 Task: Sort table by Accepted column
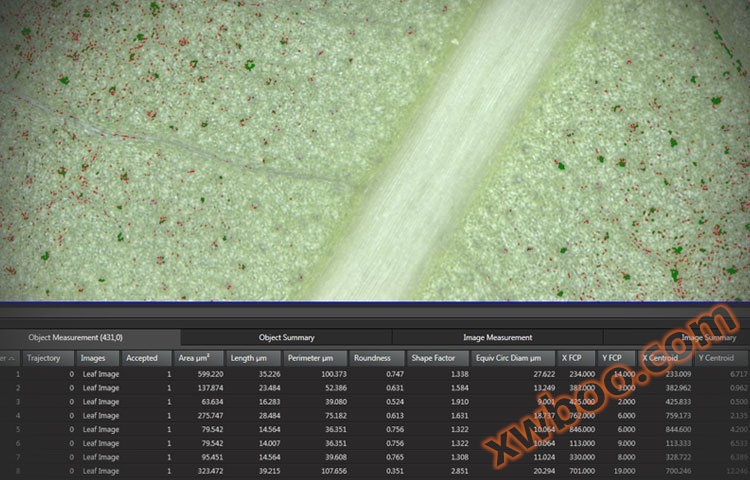145,357
